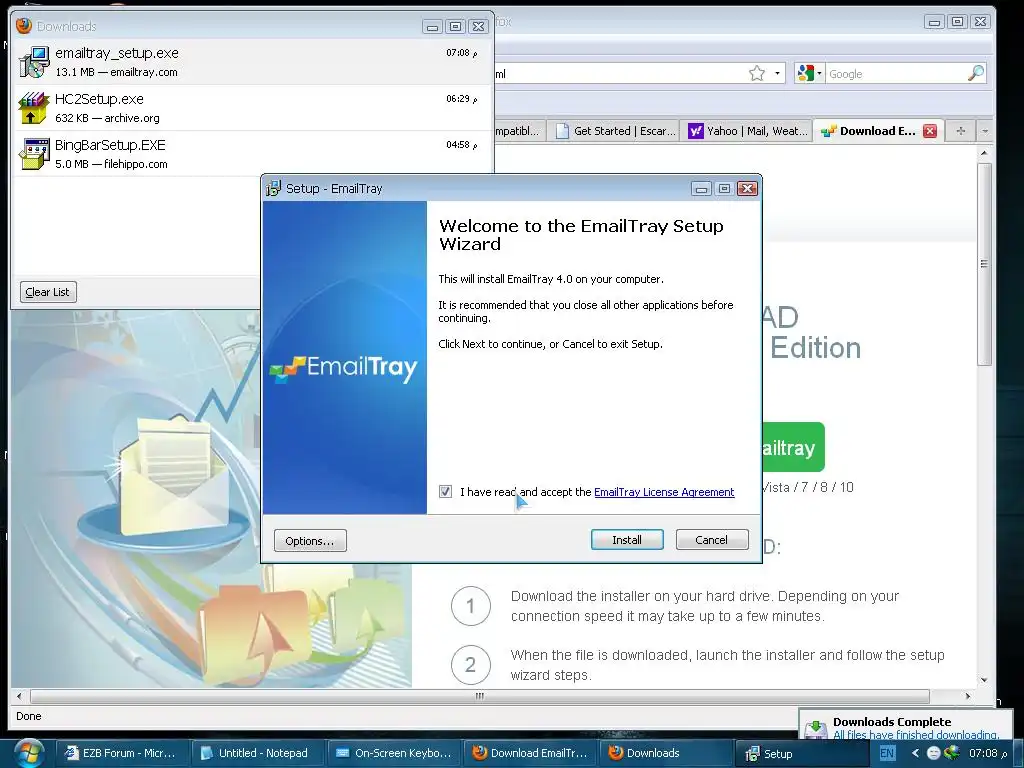
Task: Select the emailtray_setup.exe file name
Action: 116,53
